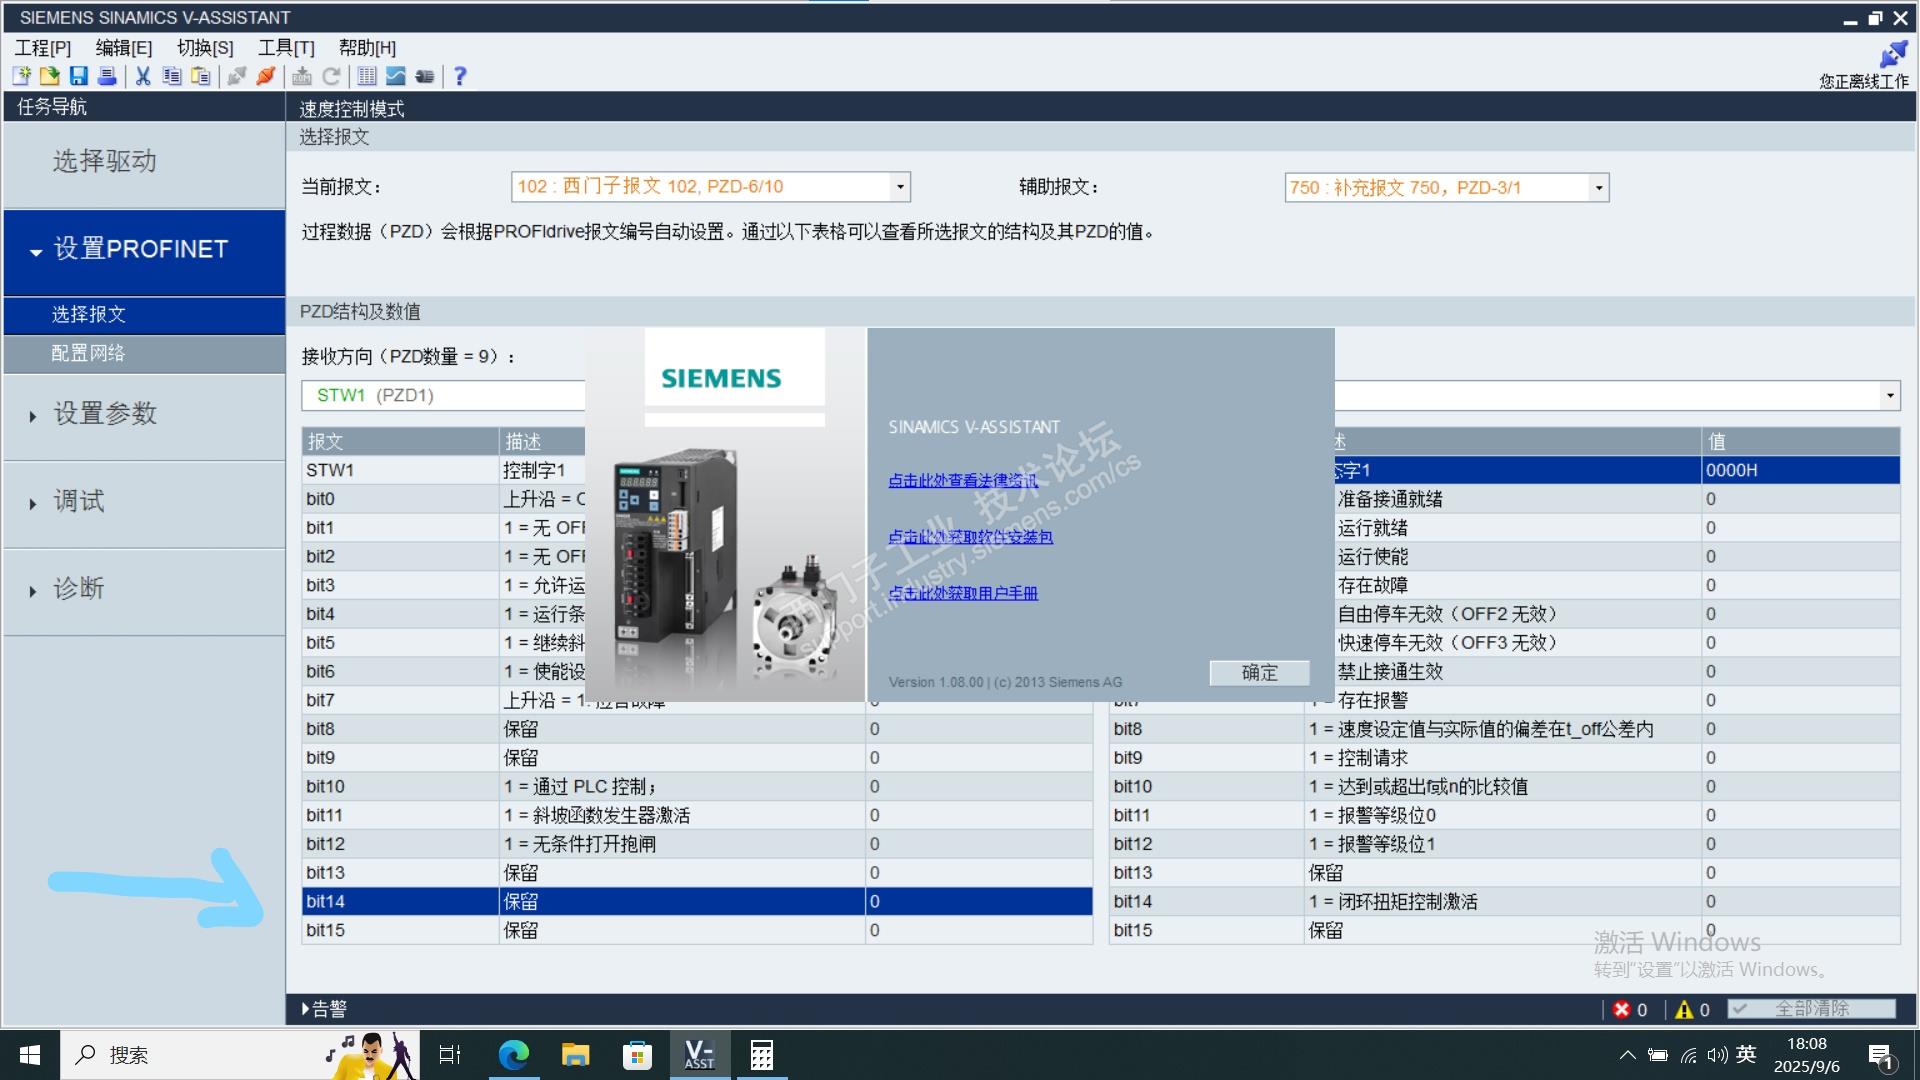The image size is (1920, 1080).
Task: Open the 当前报文 telegram 102 dropdown
Action: [x=899, y=187]
